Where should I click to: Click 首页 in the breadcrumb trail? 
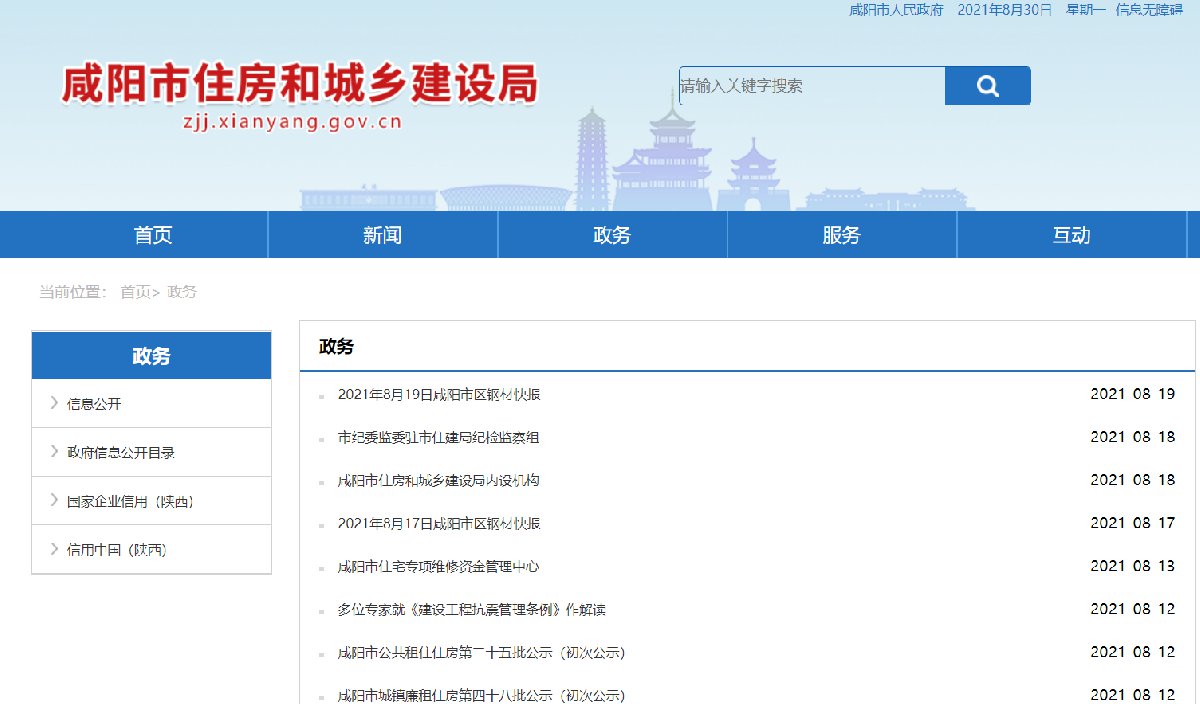click(135, 292)
